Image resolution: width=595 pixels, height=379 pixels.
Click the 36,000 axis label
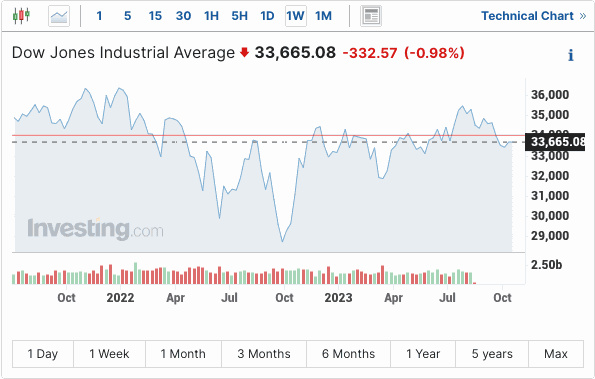550,95
